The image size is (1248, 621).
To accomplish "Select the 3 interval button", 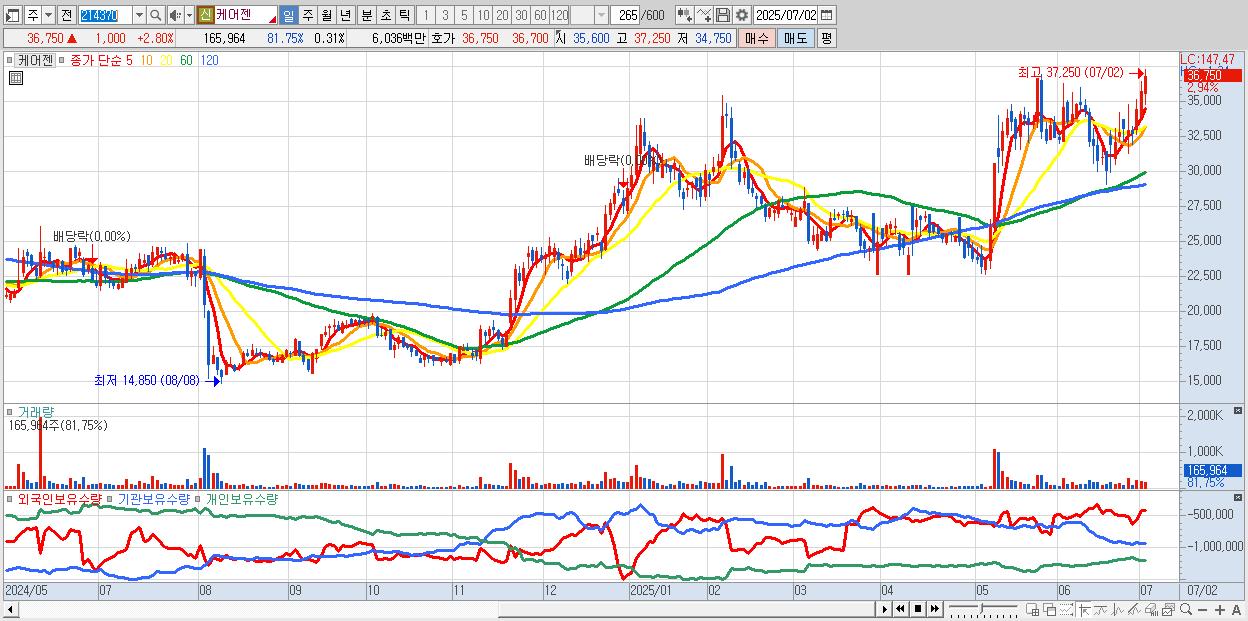I will pos(445,15).
